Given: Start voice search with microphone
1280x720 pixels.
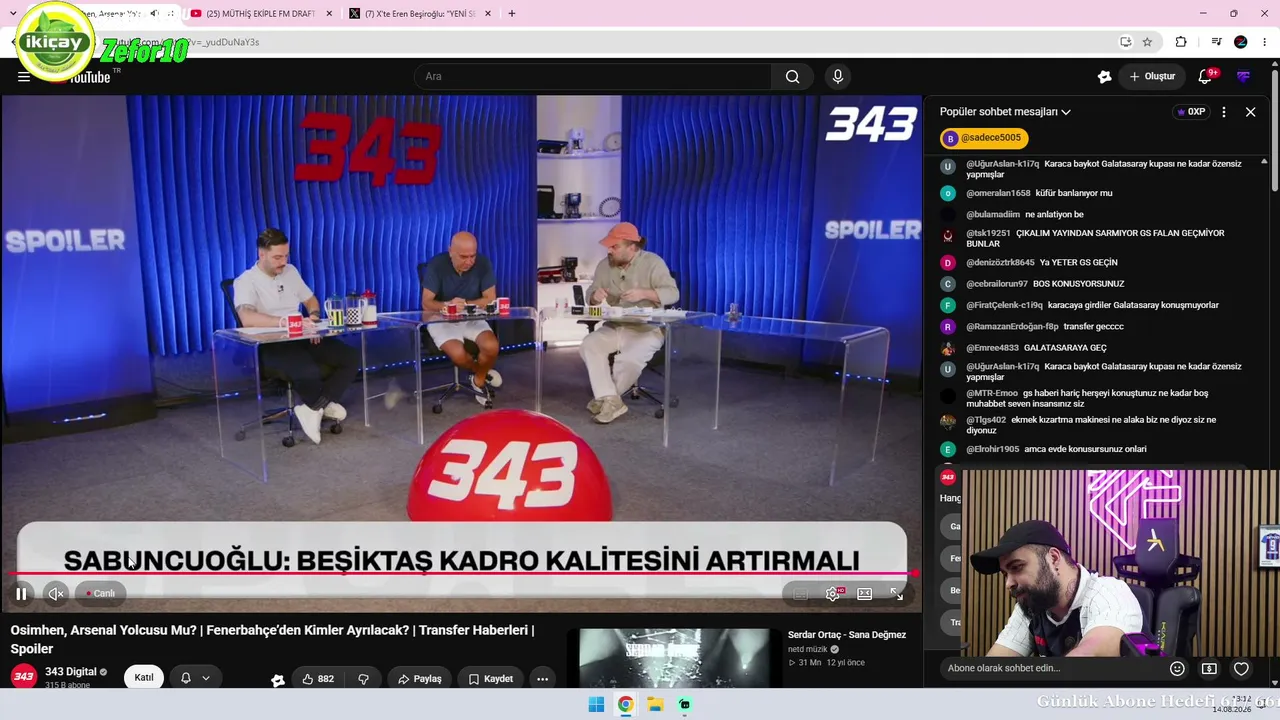Looking at the screenshot, I should (838, 77).
